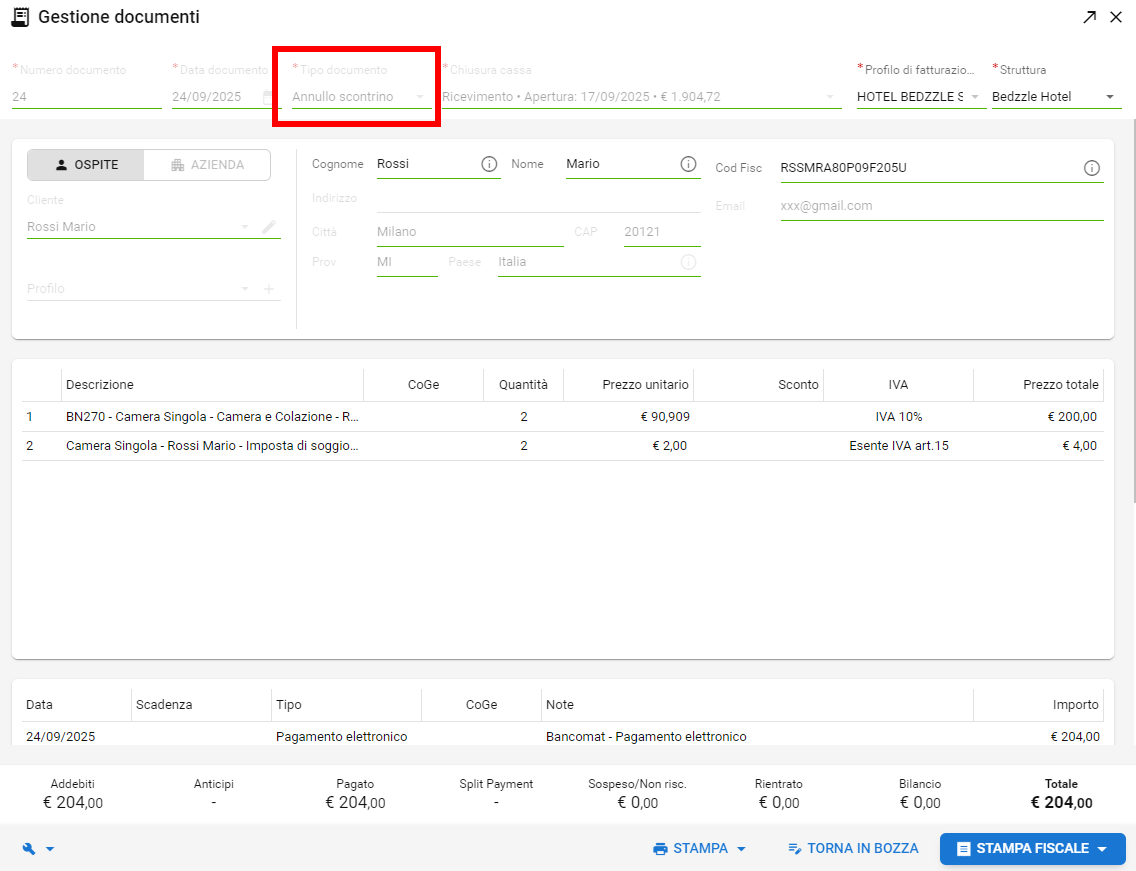Open the calendar icon for Data documento
Screen dimensions: 1136x871
tap(267, 97)
